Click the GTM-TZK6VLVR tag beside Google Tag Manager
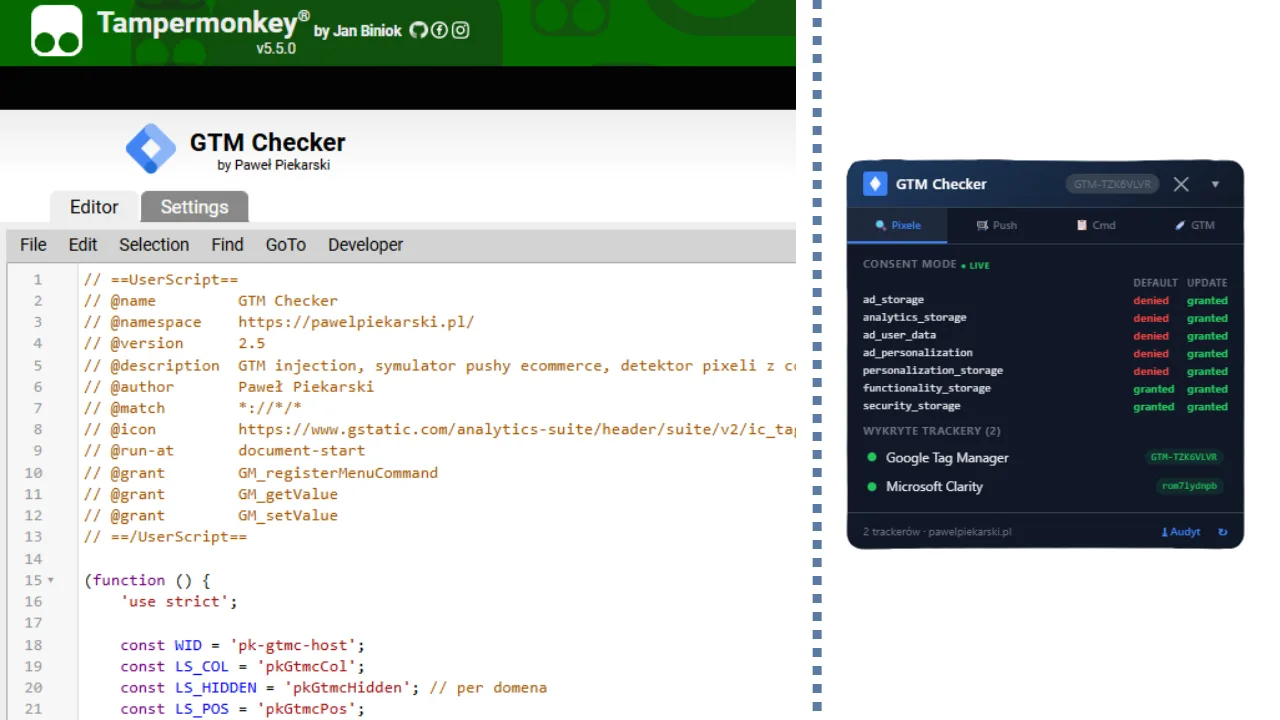Viewport: 1280px width, 720px height. 1184,458
